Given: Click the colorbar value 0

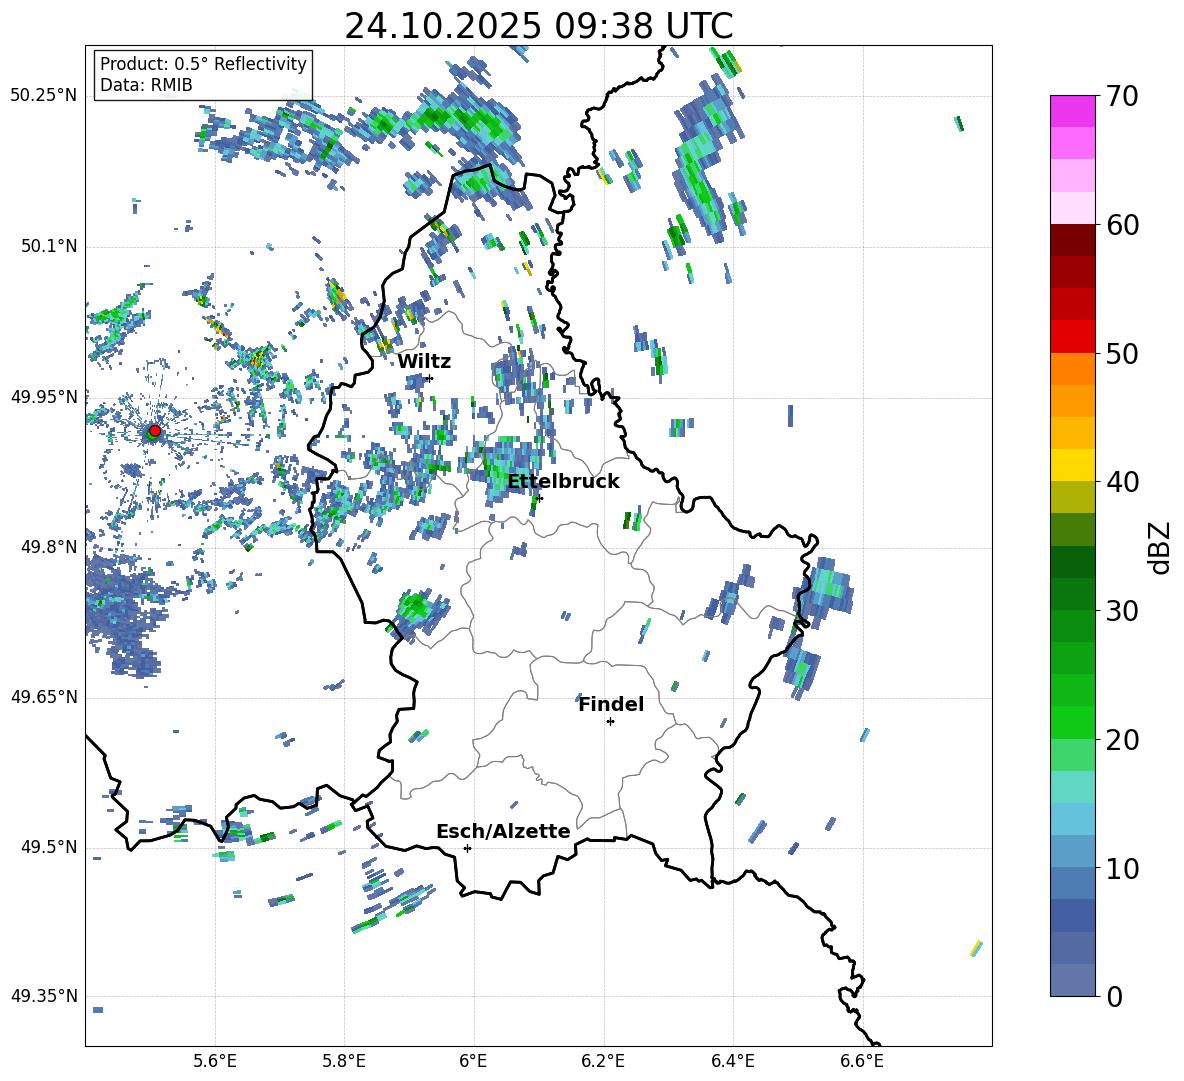Looking at the screenshot, I should coord(1114,996).
